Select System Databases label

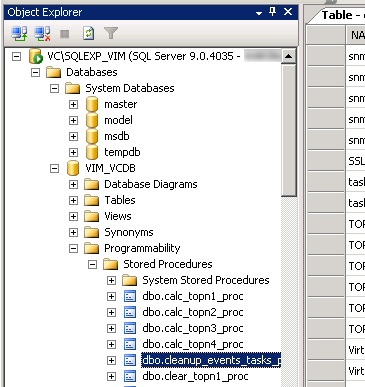click(x=130, y=88)
